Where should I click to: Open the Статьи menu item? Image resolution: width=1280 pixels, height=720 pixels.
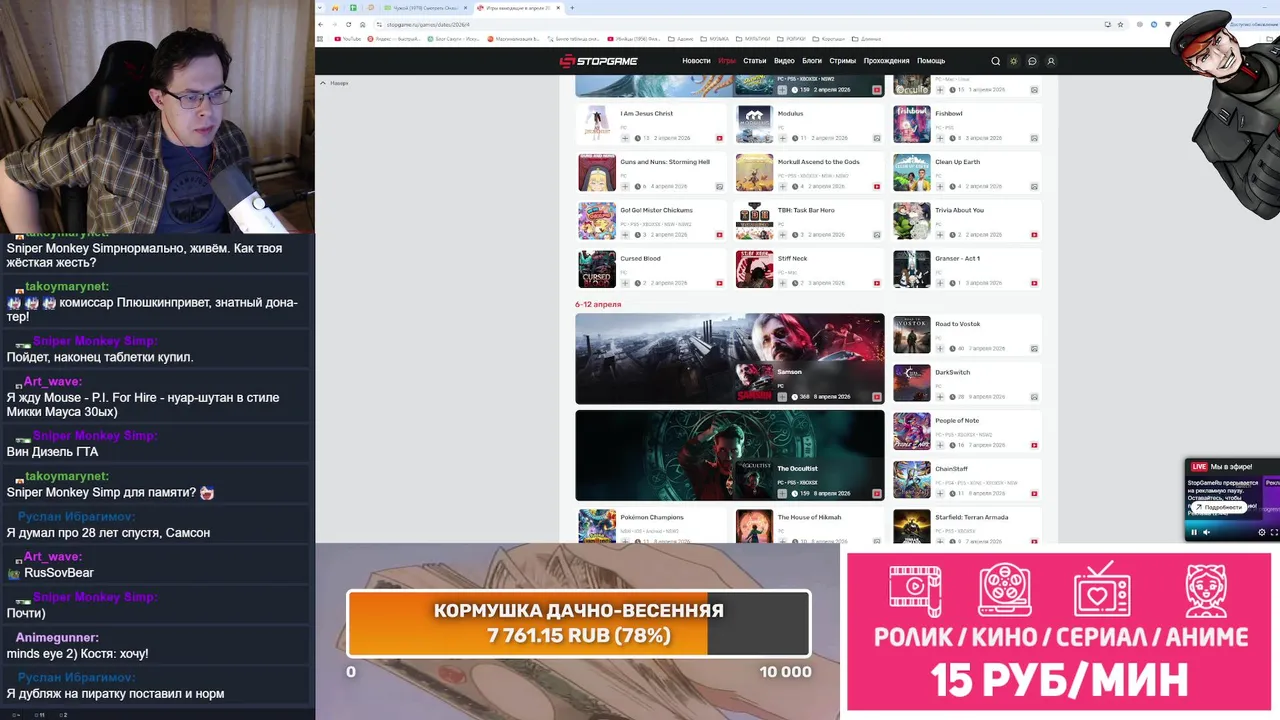(x=755, y=61)
